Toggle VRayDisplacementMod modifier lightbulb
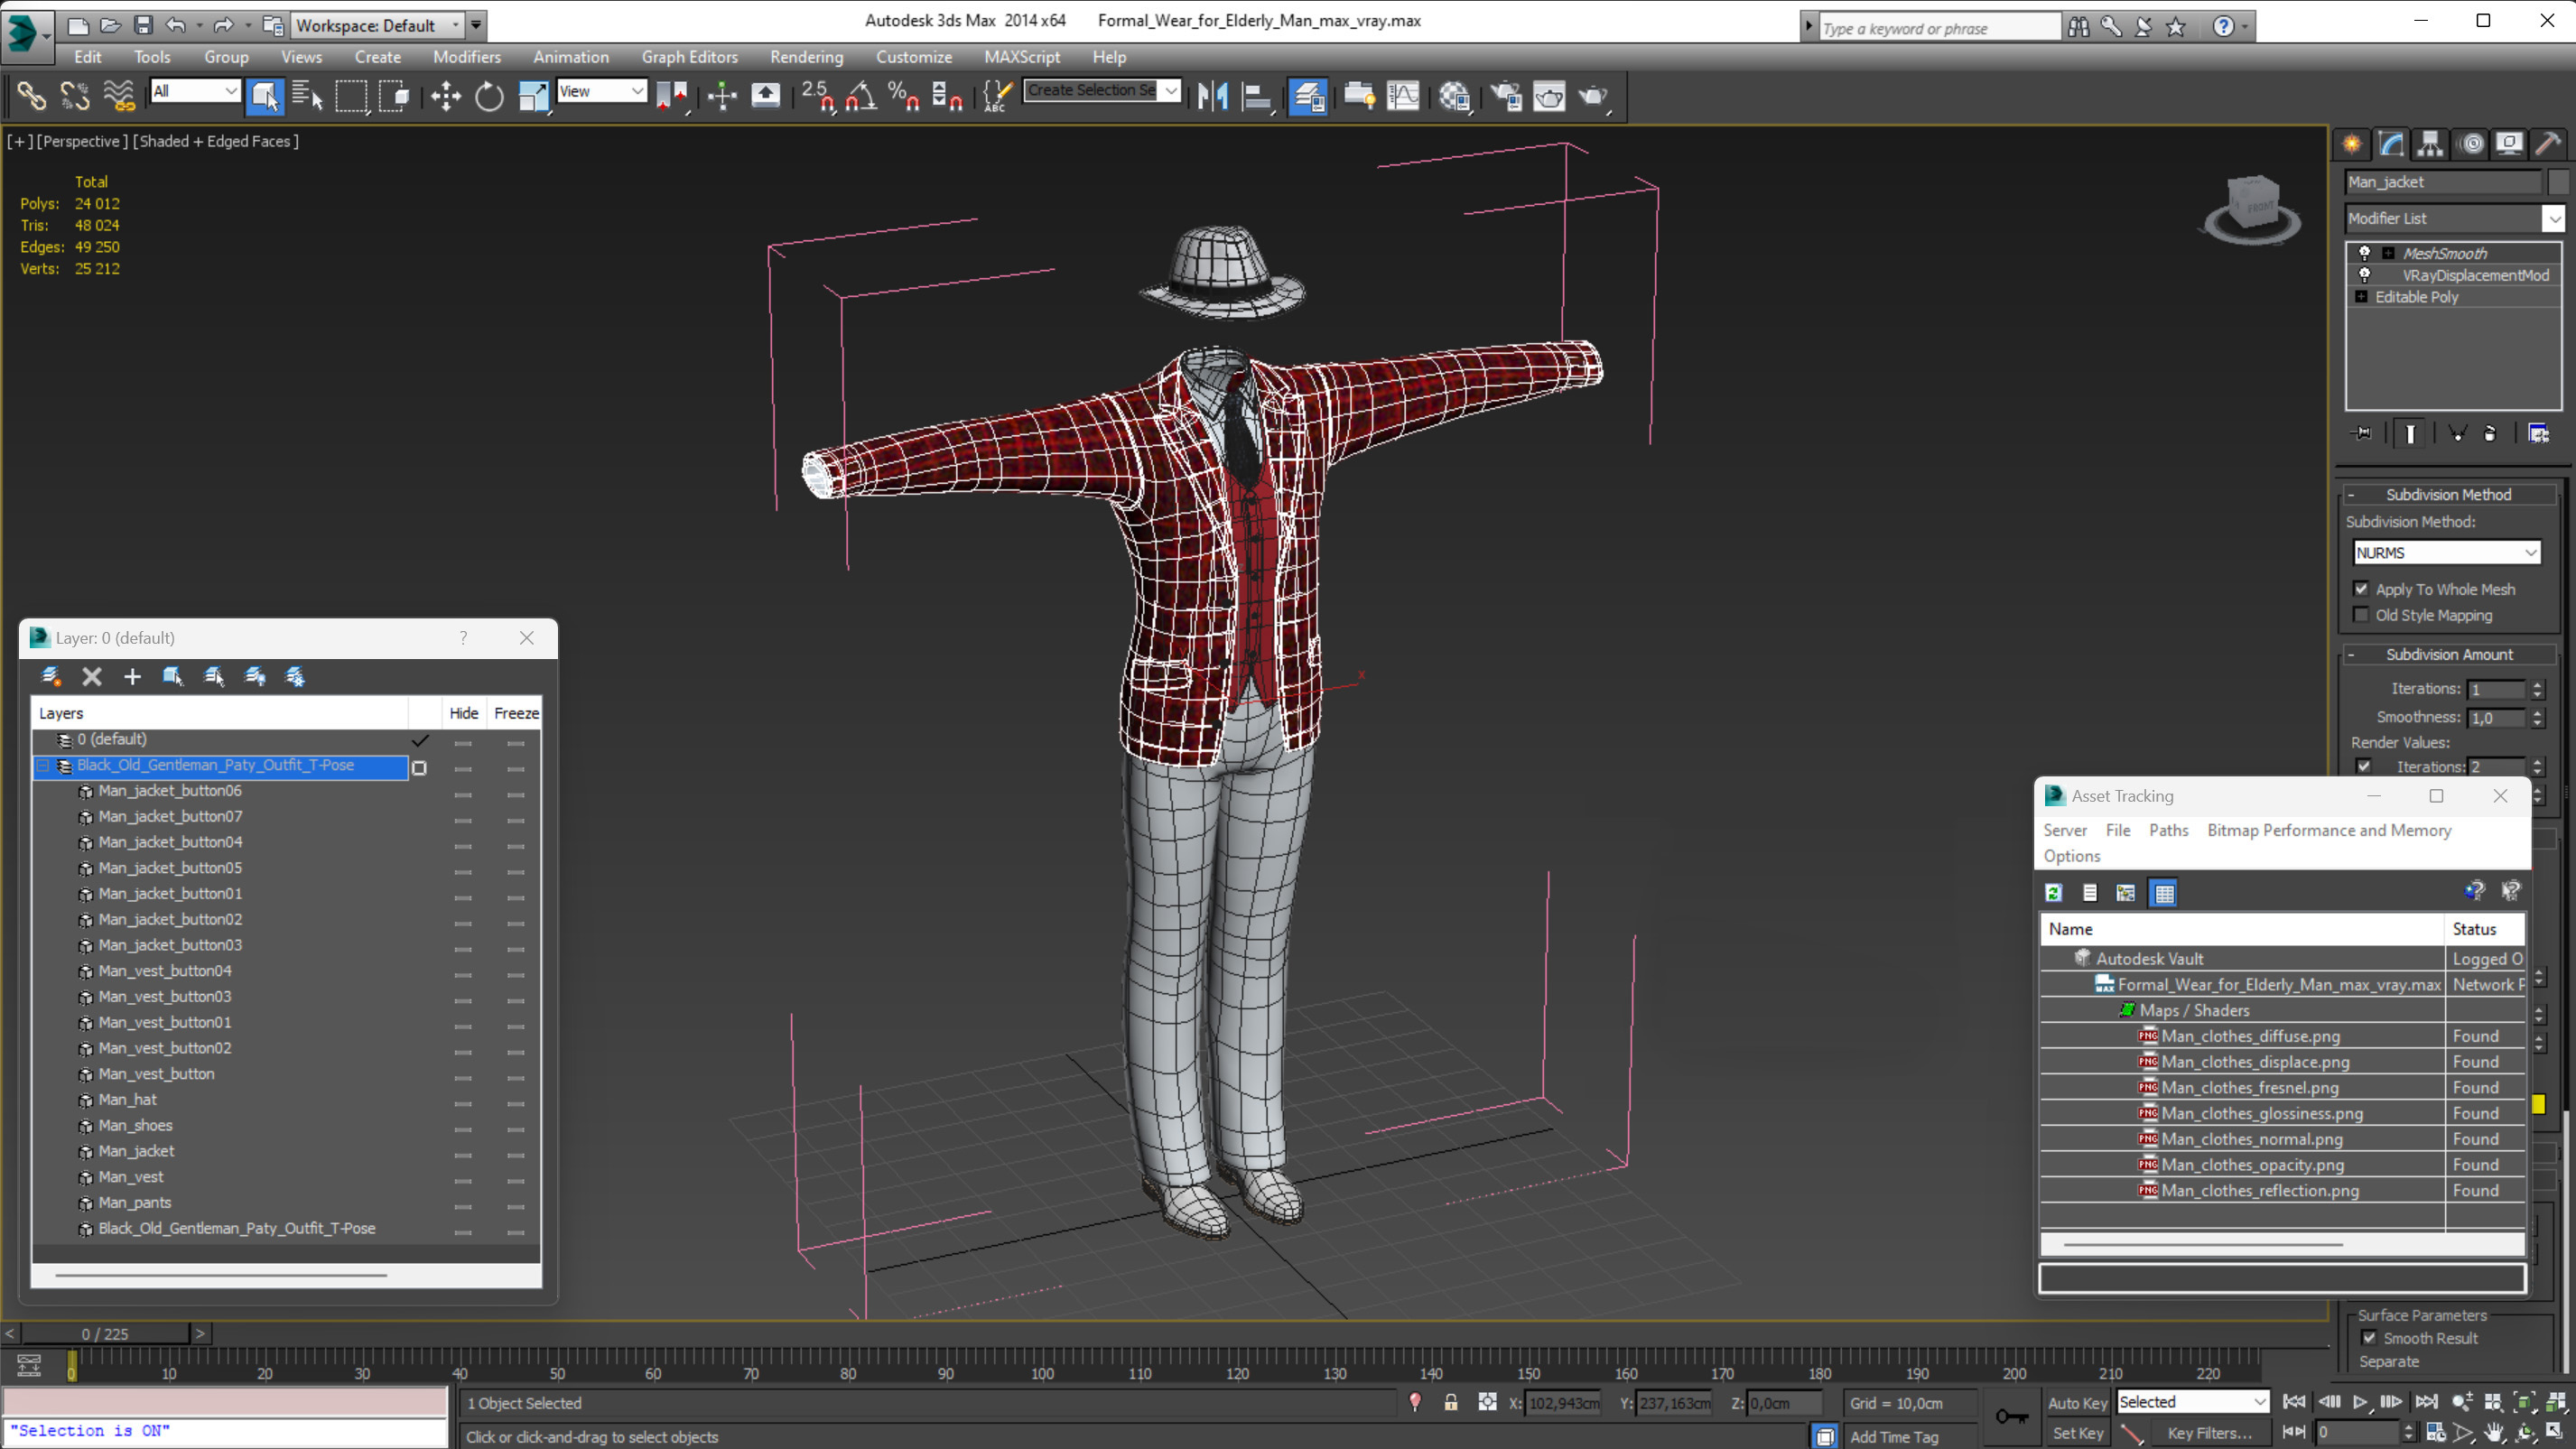Screen dimensions: 2576x1449 (x=2365, y=275)
